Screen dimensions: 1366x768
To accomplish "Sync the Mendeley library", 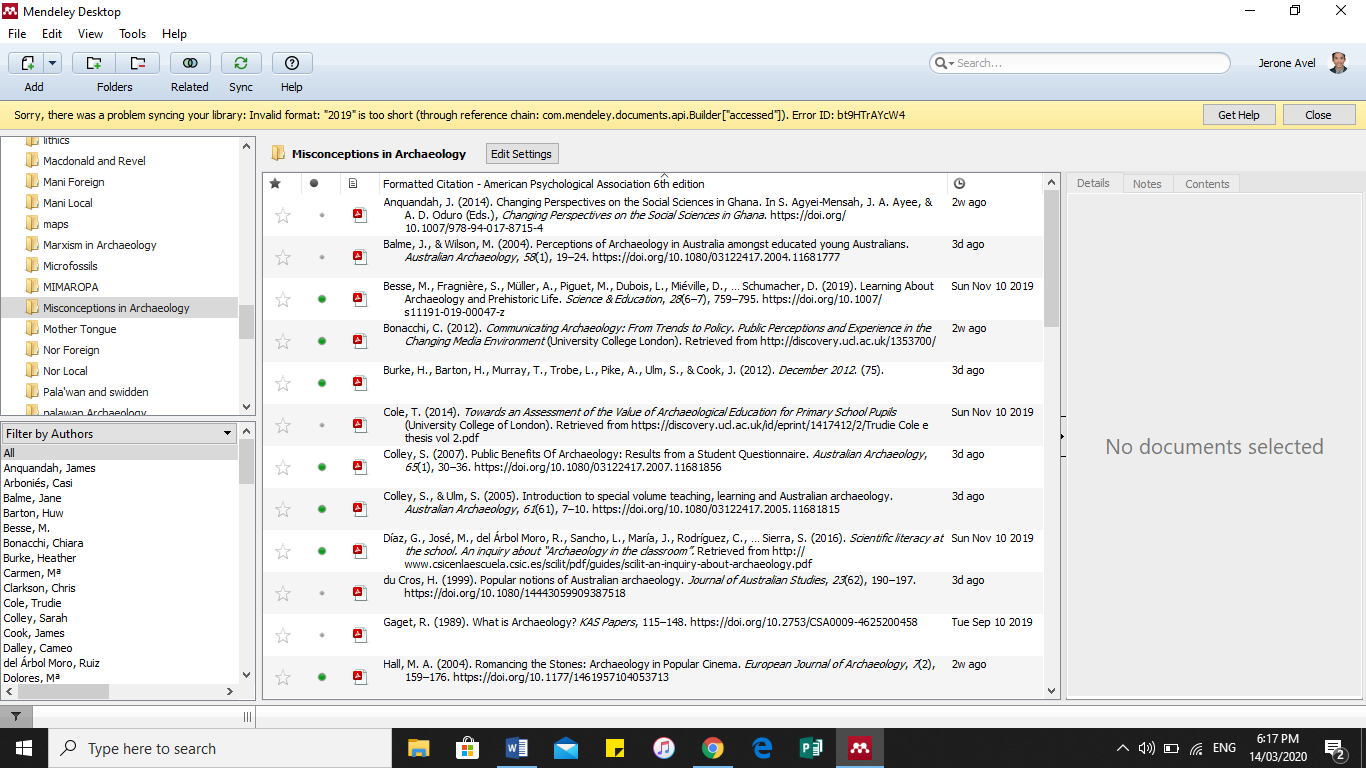I will click(x=241, y=62).
